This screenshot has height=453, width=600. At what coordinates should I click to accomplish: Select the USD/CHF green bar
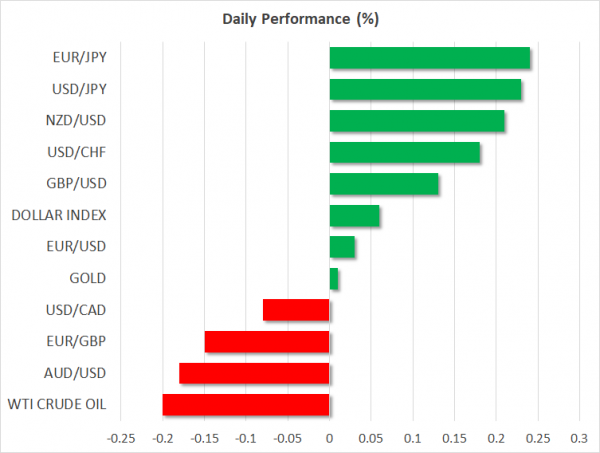[x=404, y=153]
